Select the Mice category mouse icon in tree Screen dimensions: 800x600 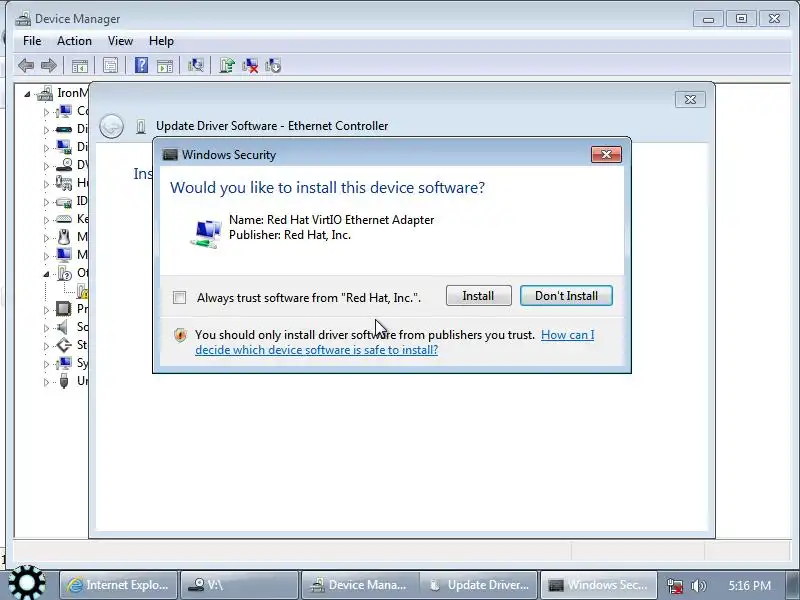click(x=64, y=237)
